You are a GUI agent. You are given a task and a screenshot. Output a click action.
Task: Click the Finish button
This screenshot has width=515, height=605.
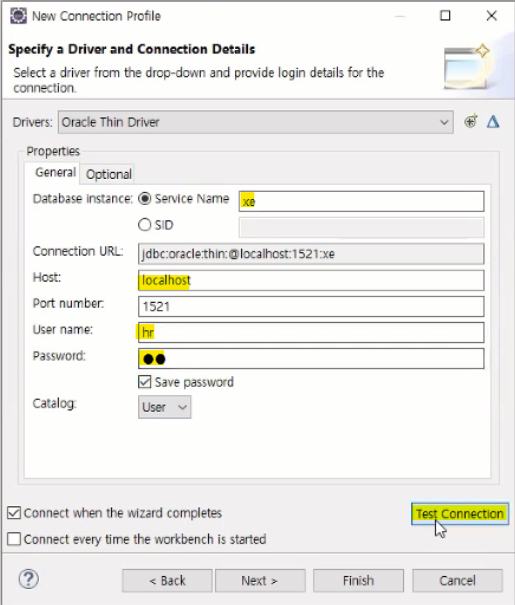pos(358,581)
